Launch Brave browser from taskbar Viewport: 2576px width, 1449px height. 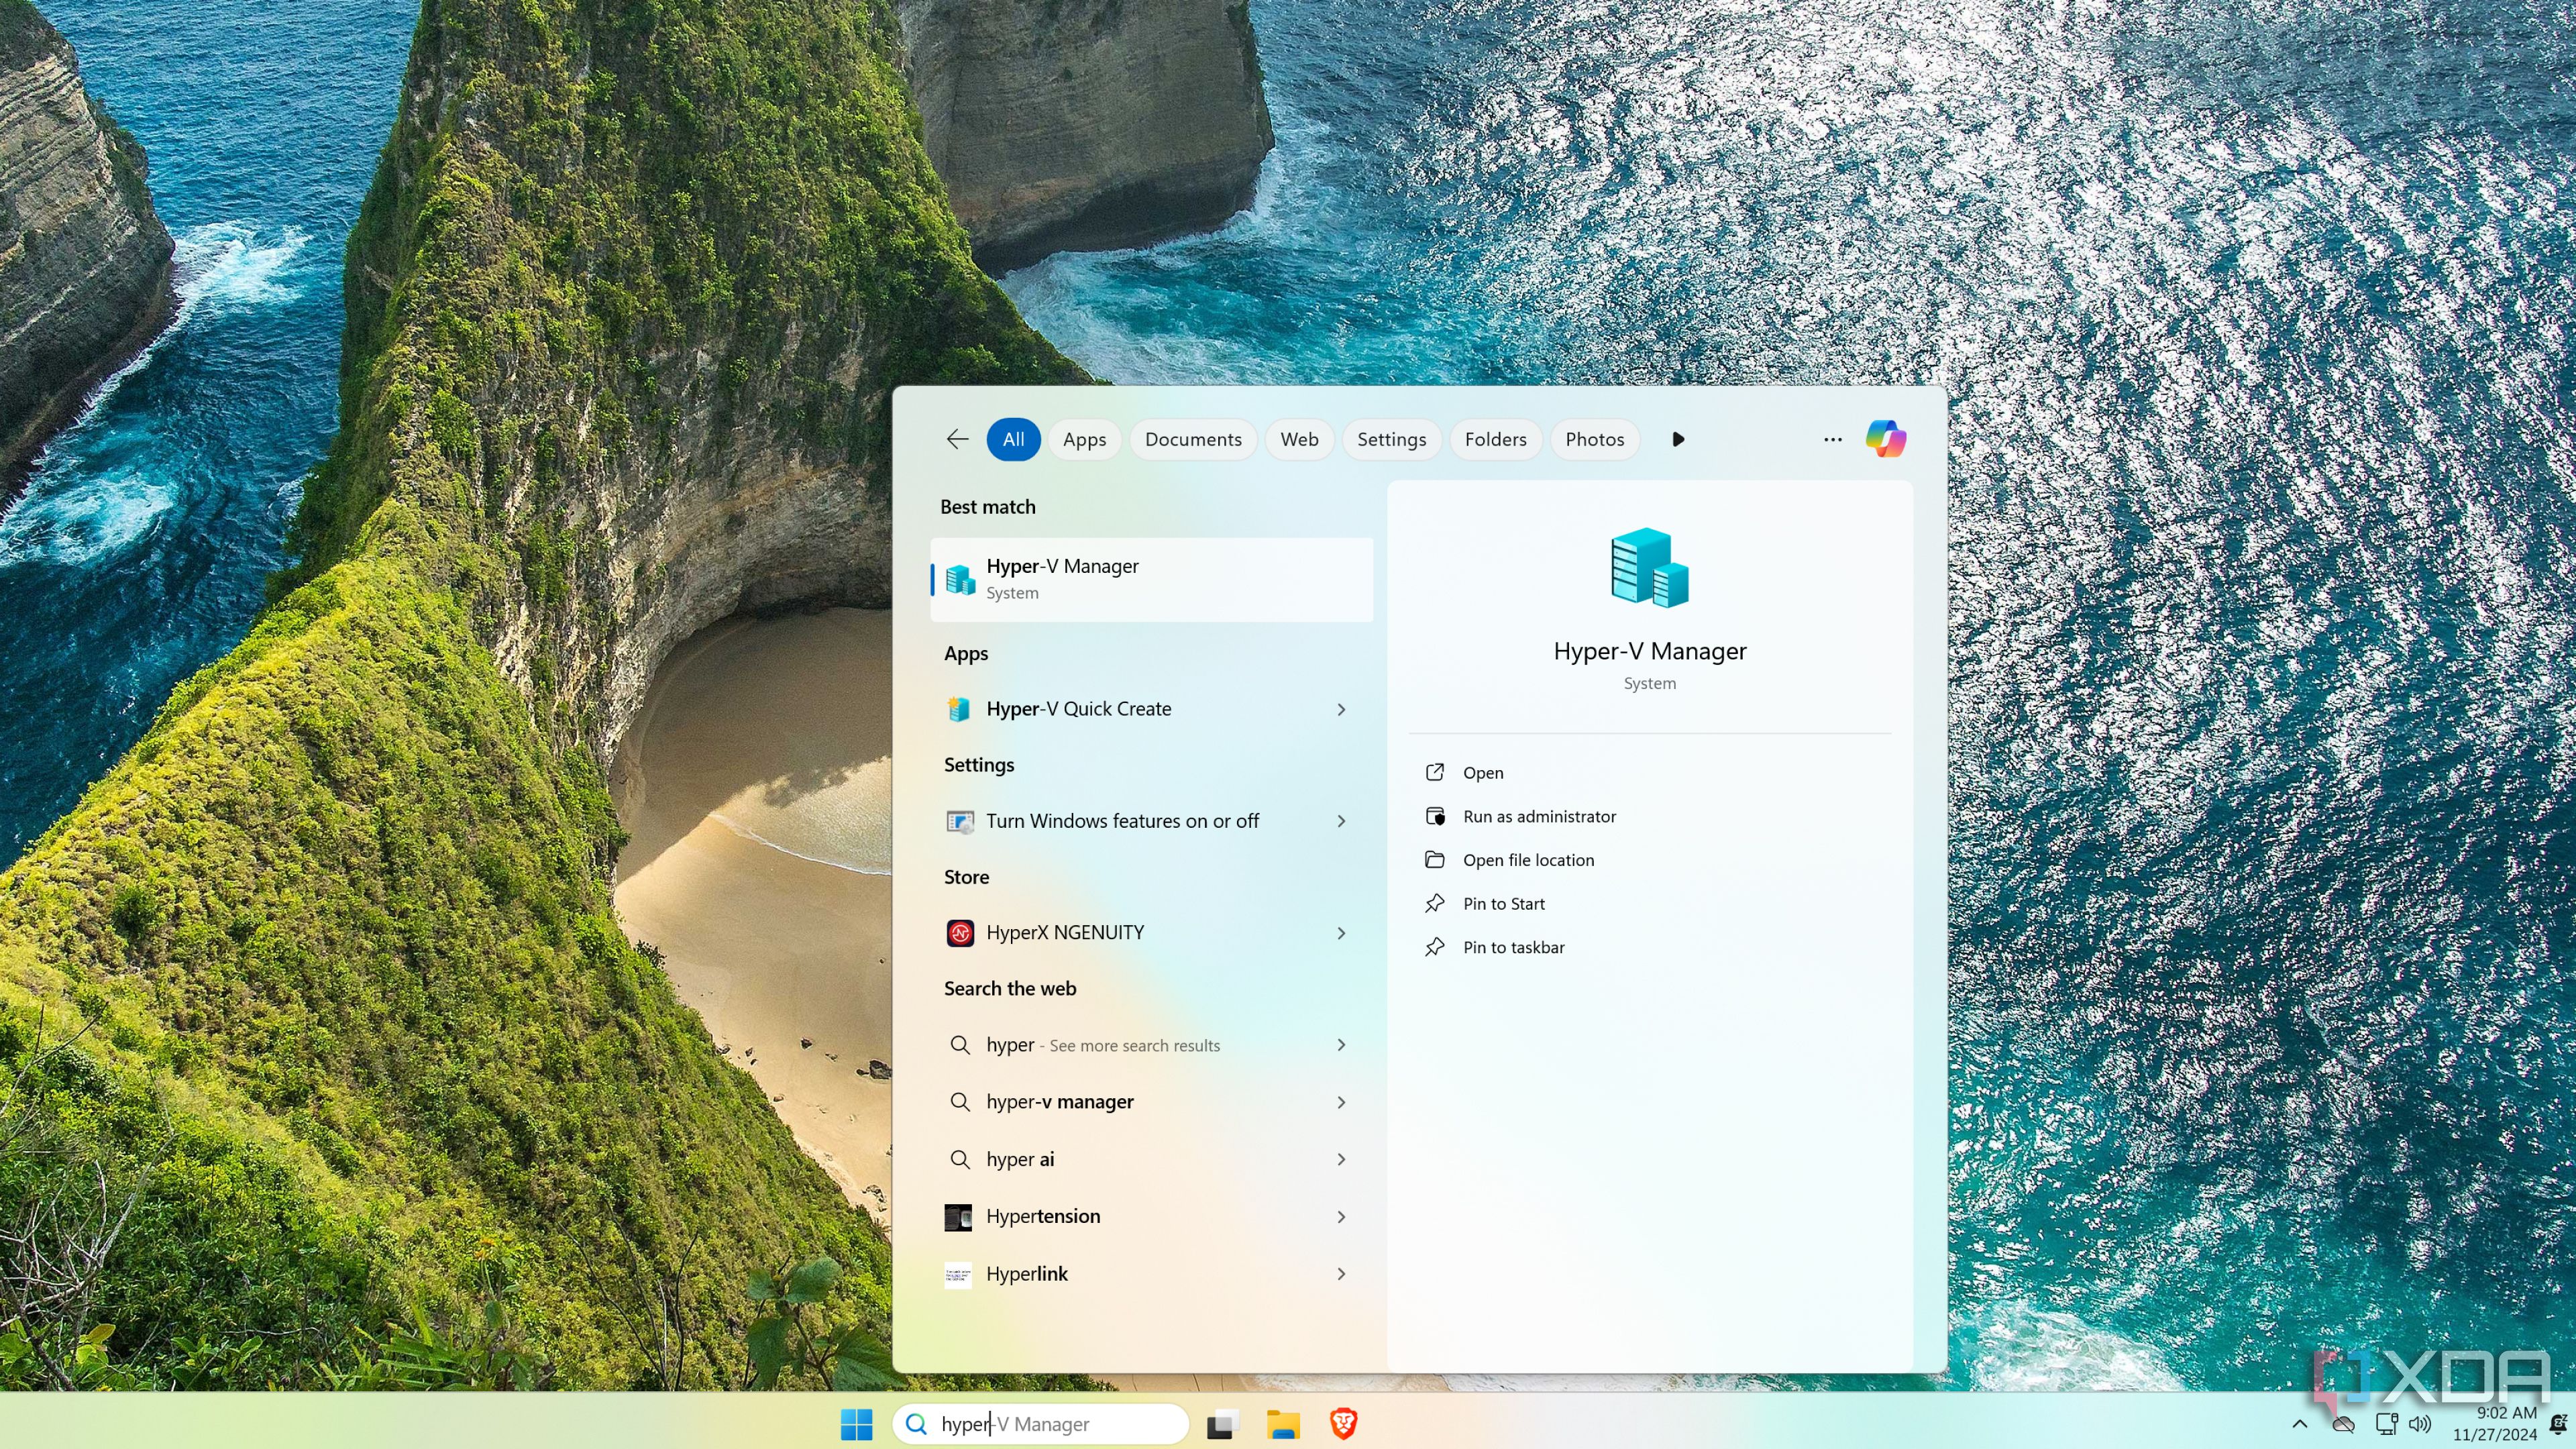[1343, 1423]
